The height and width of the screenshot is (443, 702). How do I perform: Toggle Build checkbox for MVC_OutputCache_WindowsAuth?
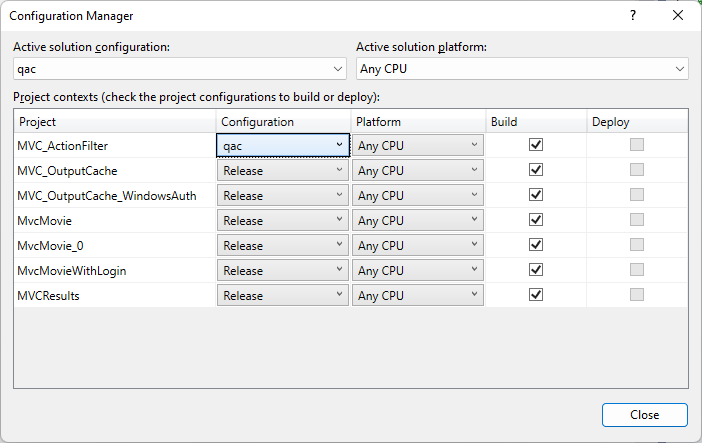[x=536, y=195]
